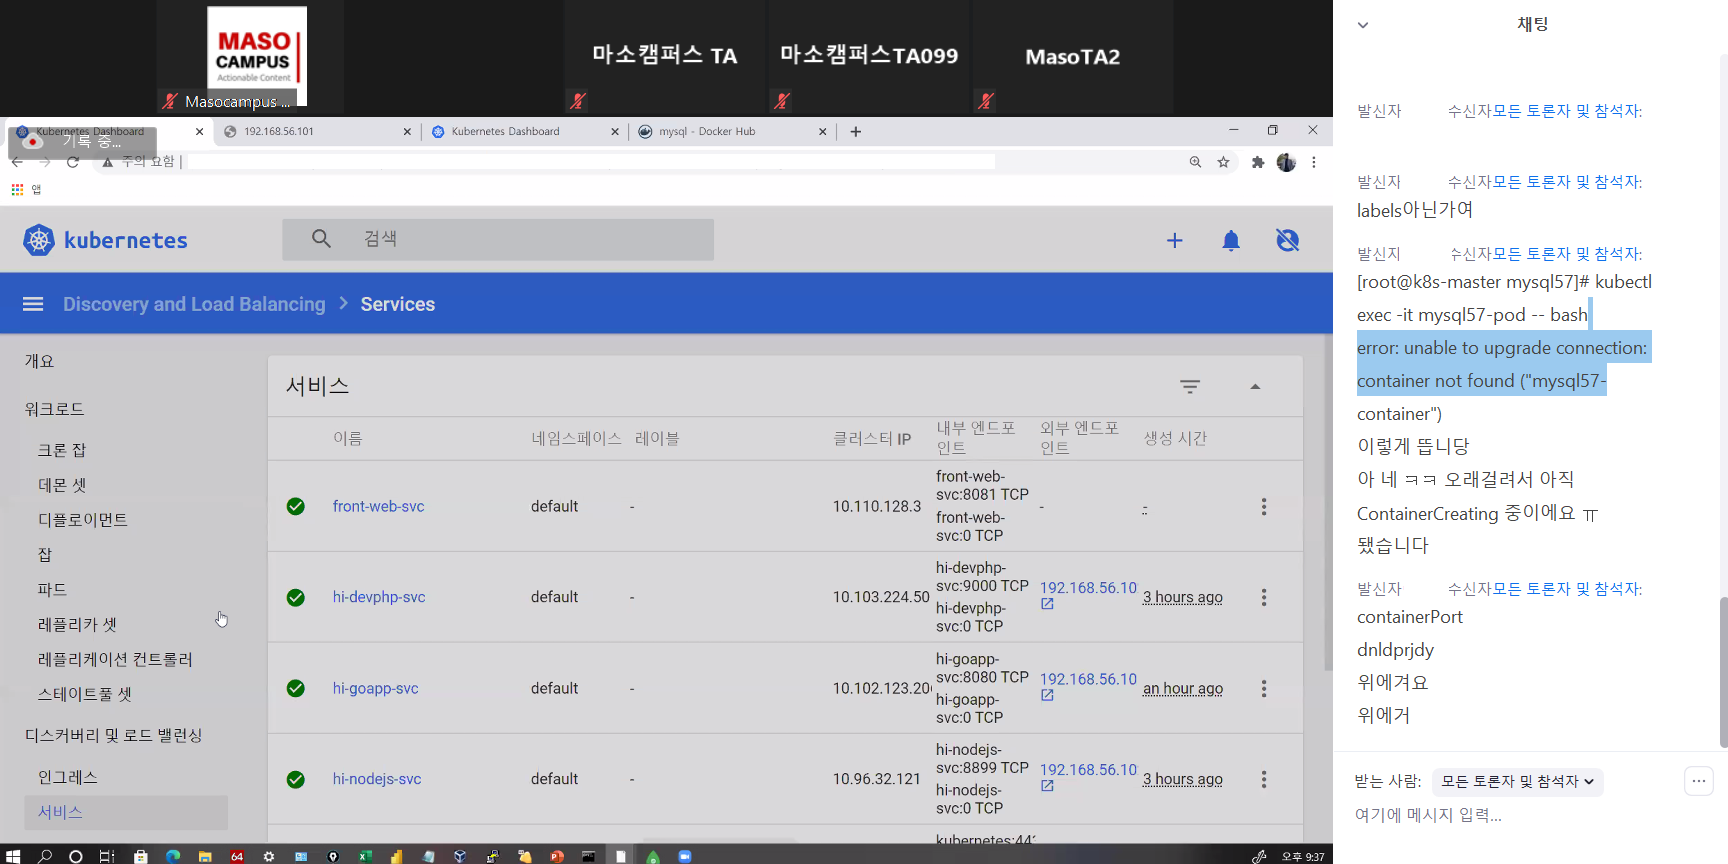Image resolution: width=1728 pixels, height=864 pixels.
Task: Click the create new resource plus icon
Action: [x=1174, y=240]
